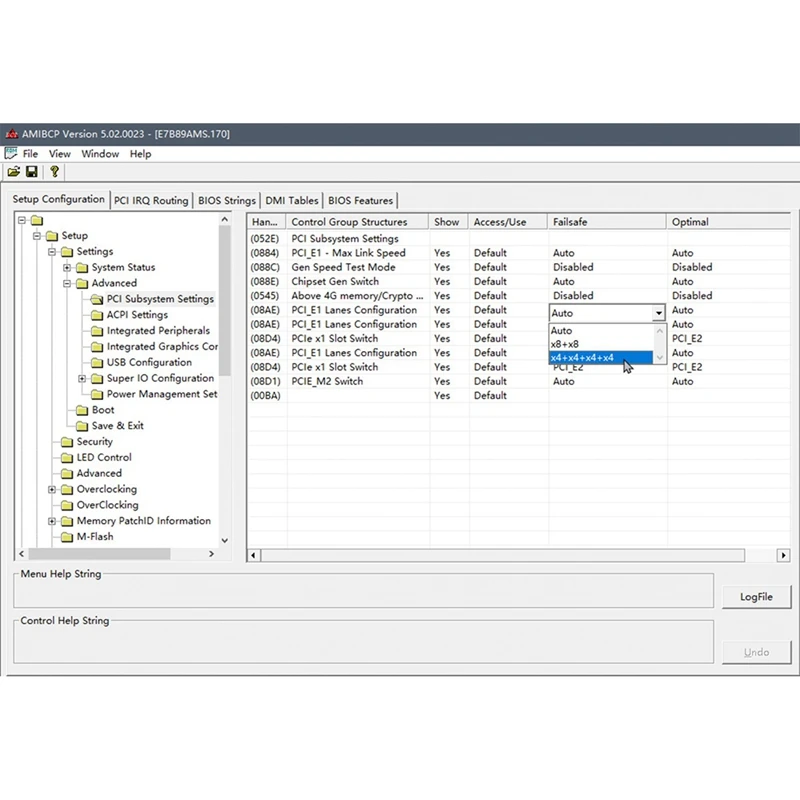800x800 pixels.
Task: Select PCI Subsystem Settings tree item
Action: (160, 299)
